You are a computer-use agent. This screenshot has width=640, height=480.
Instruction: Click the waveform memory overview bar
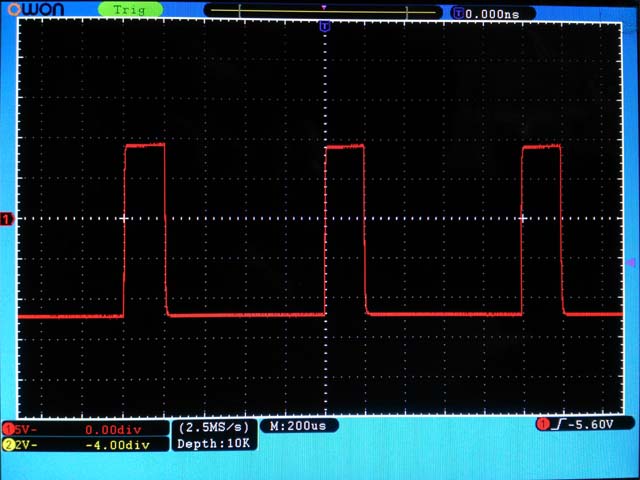pyautogui.click(x=323, y=11)
